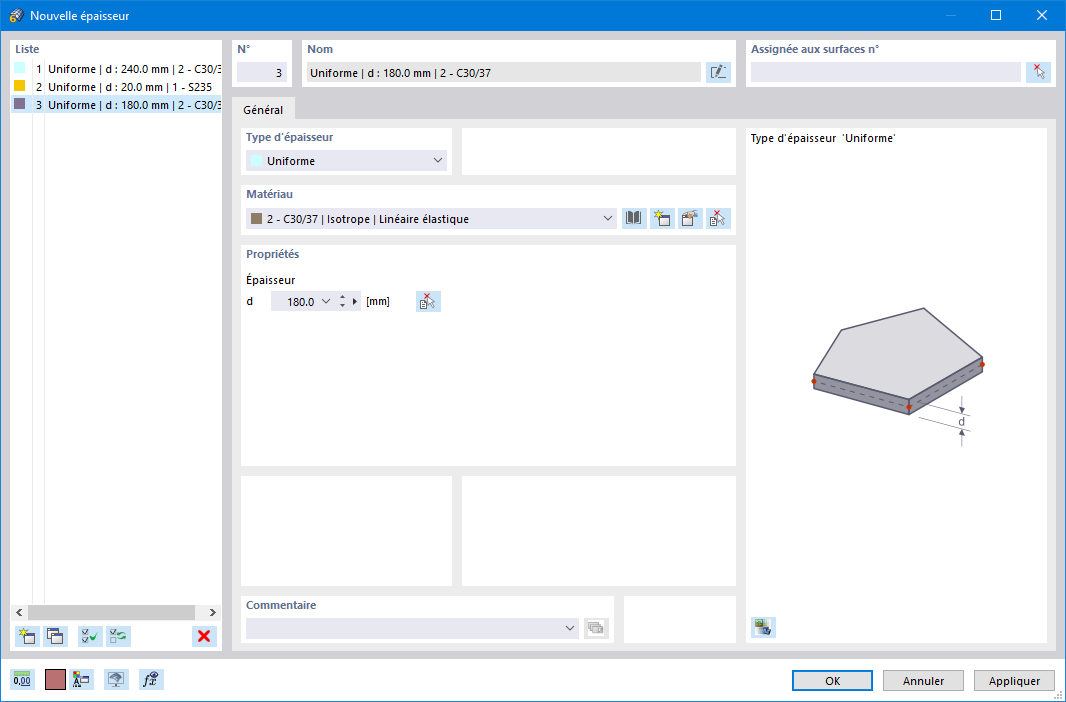Click the right arrow beside thickness stepper
The width and height of the screenshot is (1066, 702).
point(355,302)
